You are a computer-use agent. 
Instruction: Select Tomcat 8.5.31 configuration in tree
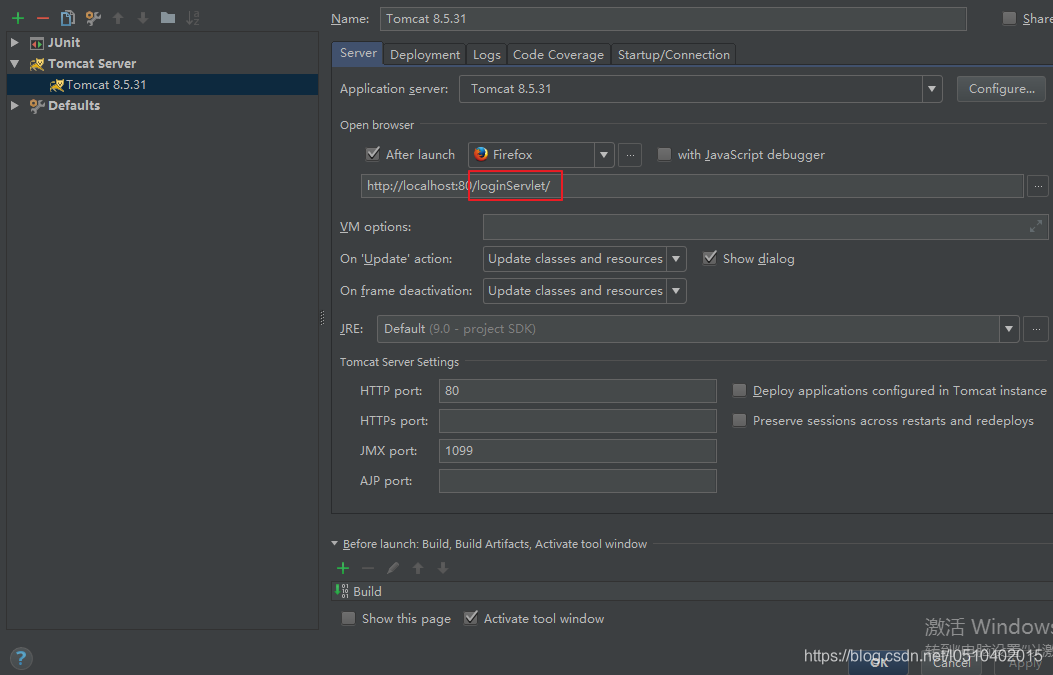pos(163,85)
